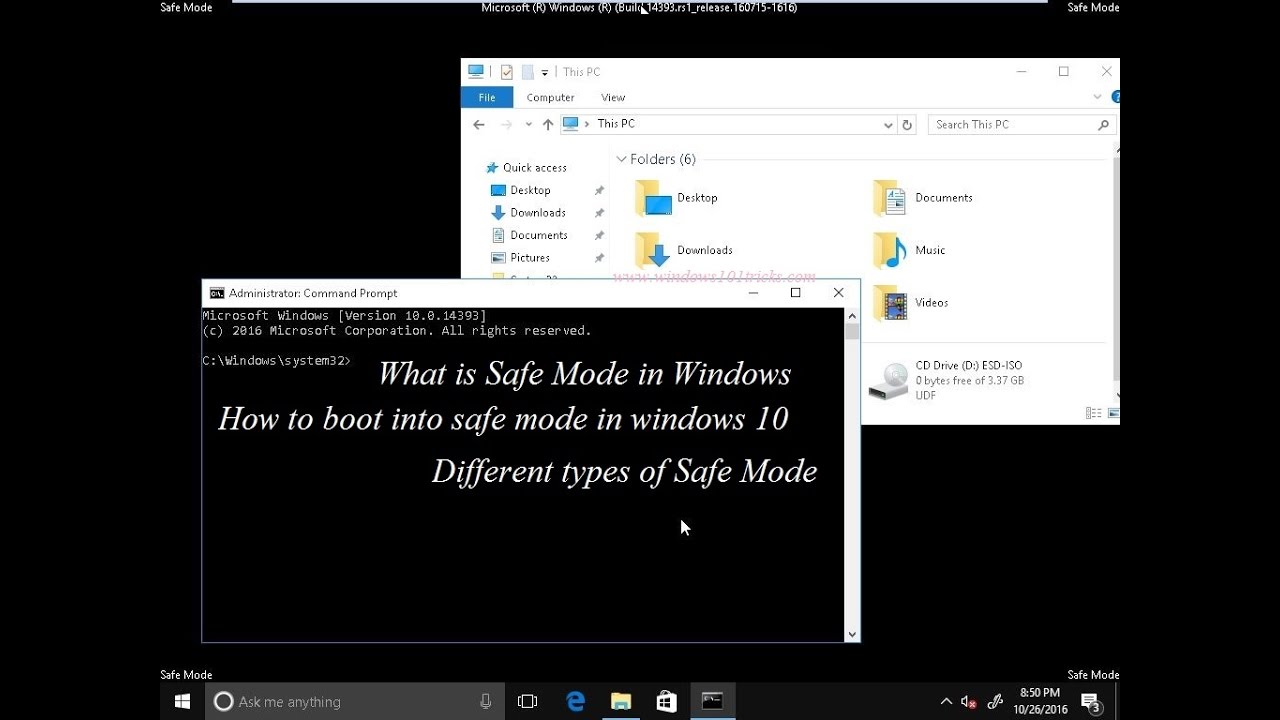The width and height of the screenshot is (1280, 720).
Task: Go back in File Explorer
Action: coord(479,125)
